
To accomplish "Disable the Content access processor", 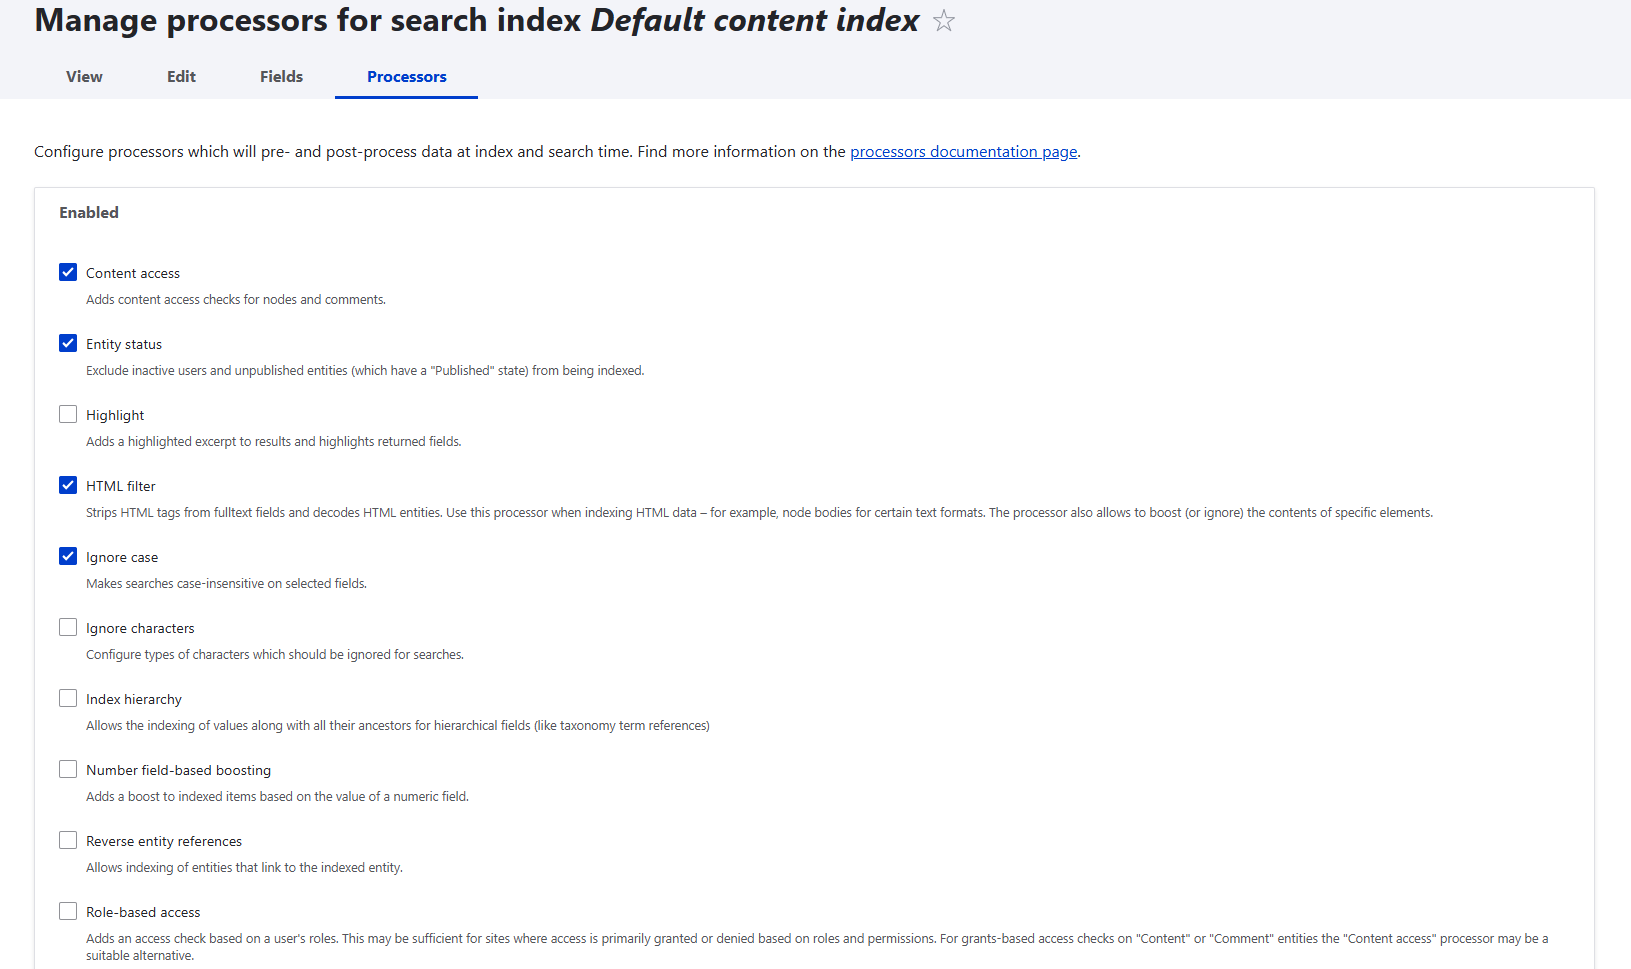I will (67, 271).
